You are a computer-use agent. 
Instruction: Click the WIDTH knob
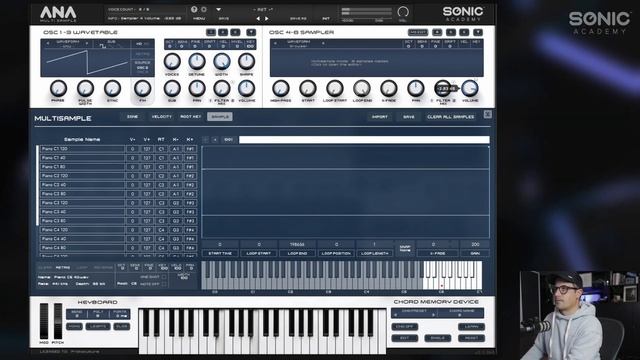pyautogui.click(x=222, y=62)
